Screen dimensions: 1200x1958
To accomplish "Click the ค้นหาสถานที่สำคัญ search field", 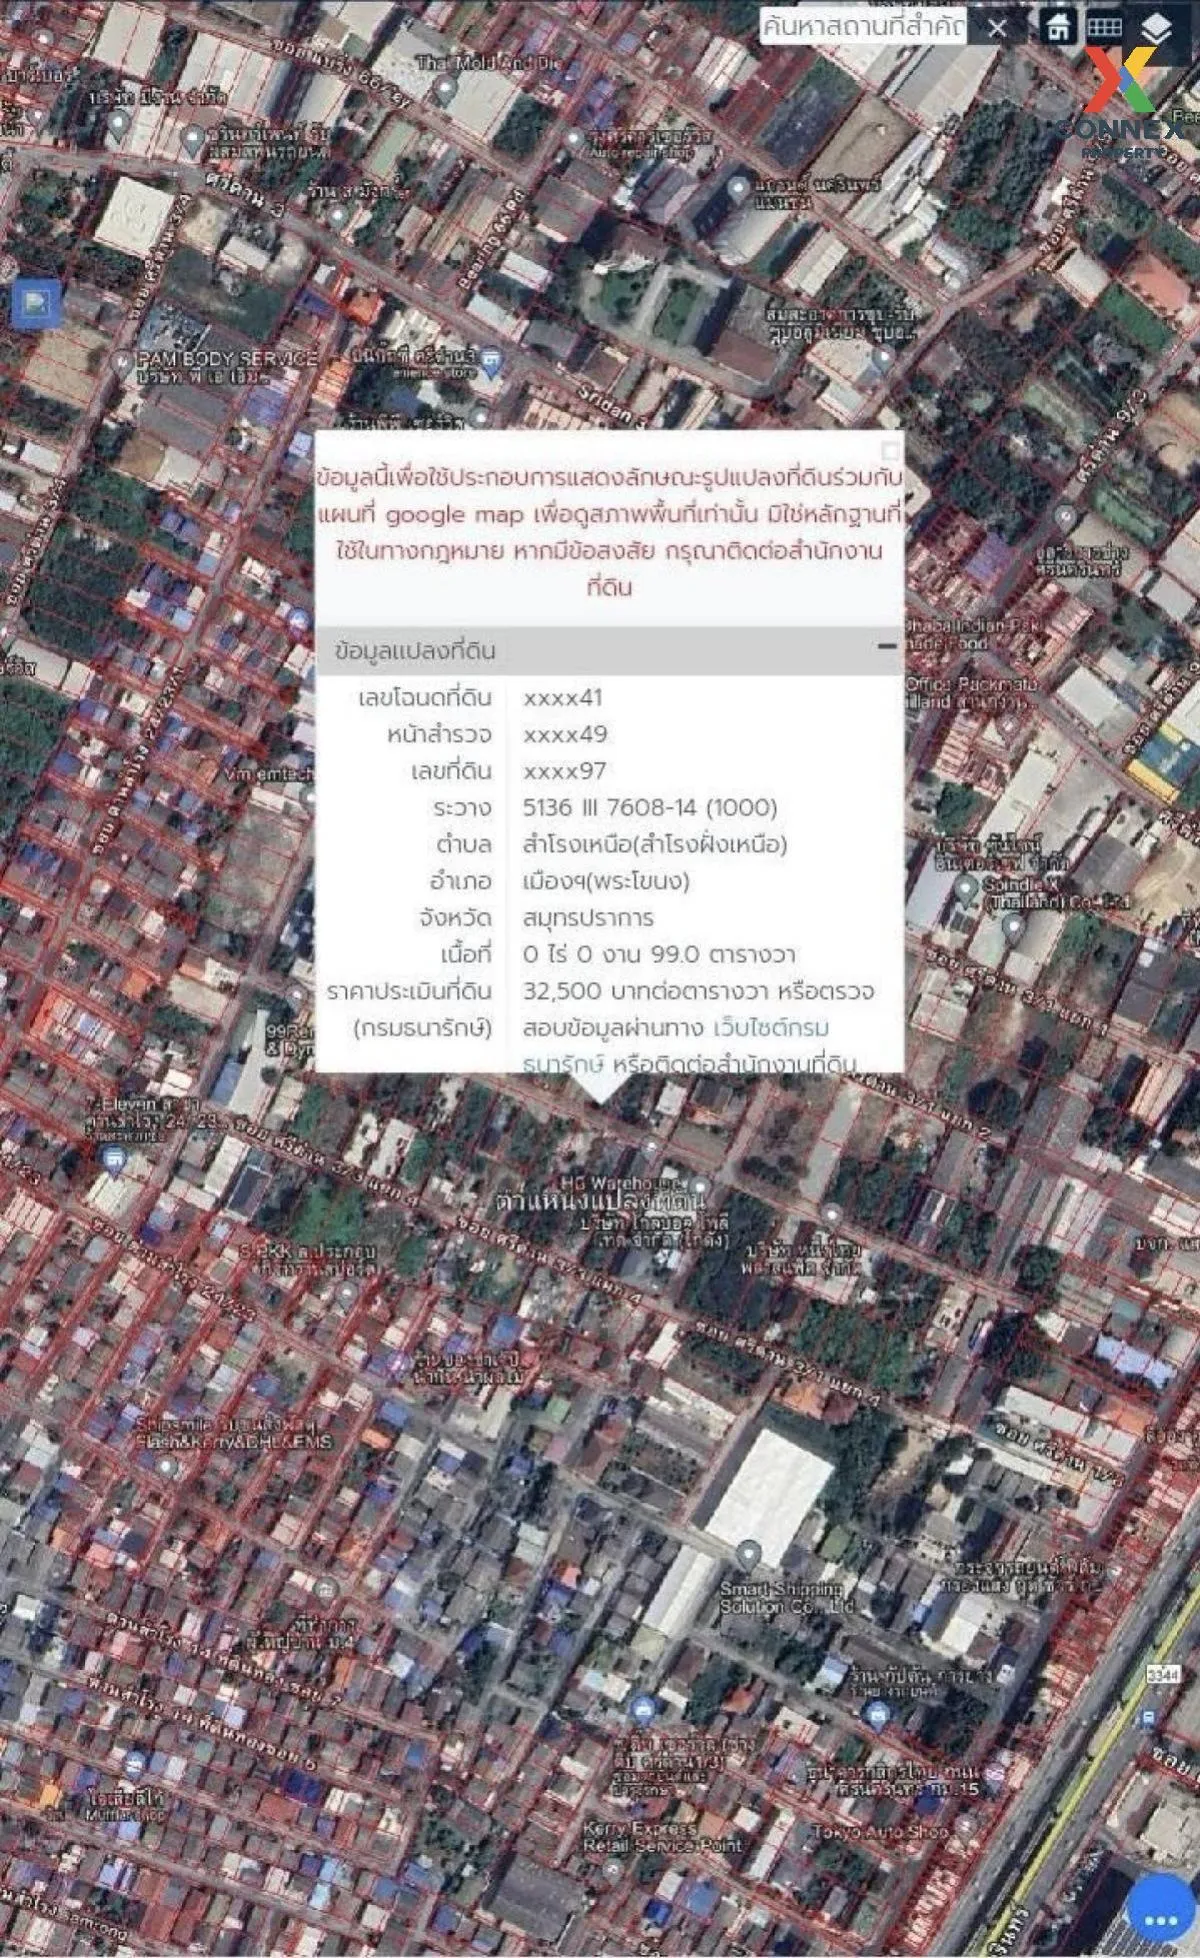I will (863, 28).
